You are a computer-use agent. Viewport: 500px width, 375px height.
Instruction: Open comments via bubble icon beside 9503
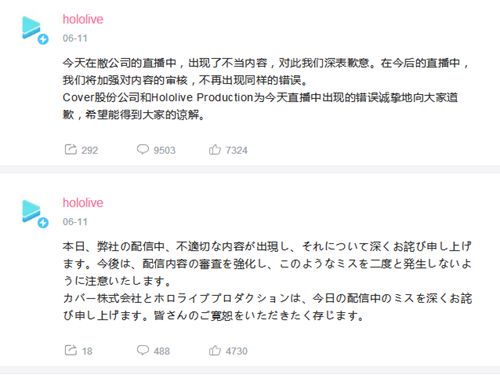tap(143, 149)
